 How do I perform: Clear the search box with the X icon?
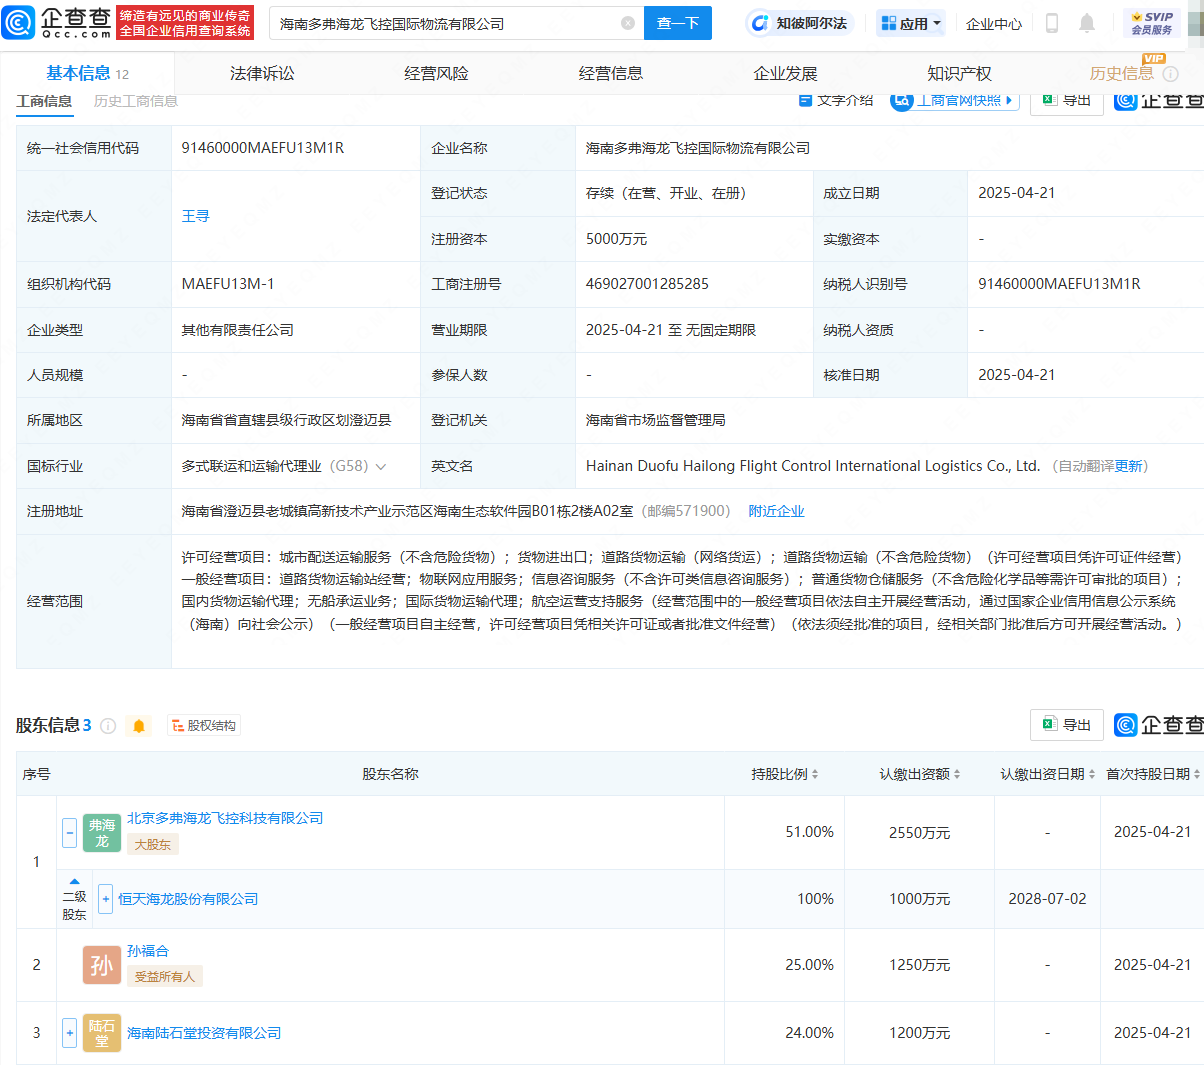(627, 23)
